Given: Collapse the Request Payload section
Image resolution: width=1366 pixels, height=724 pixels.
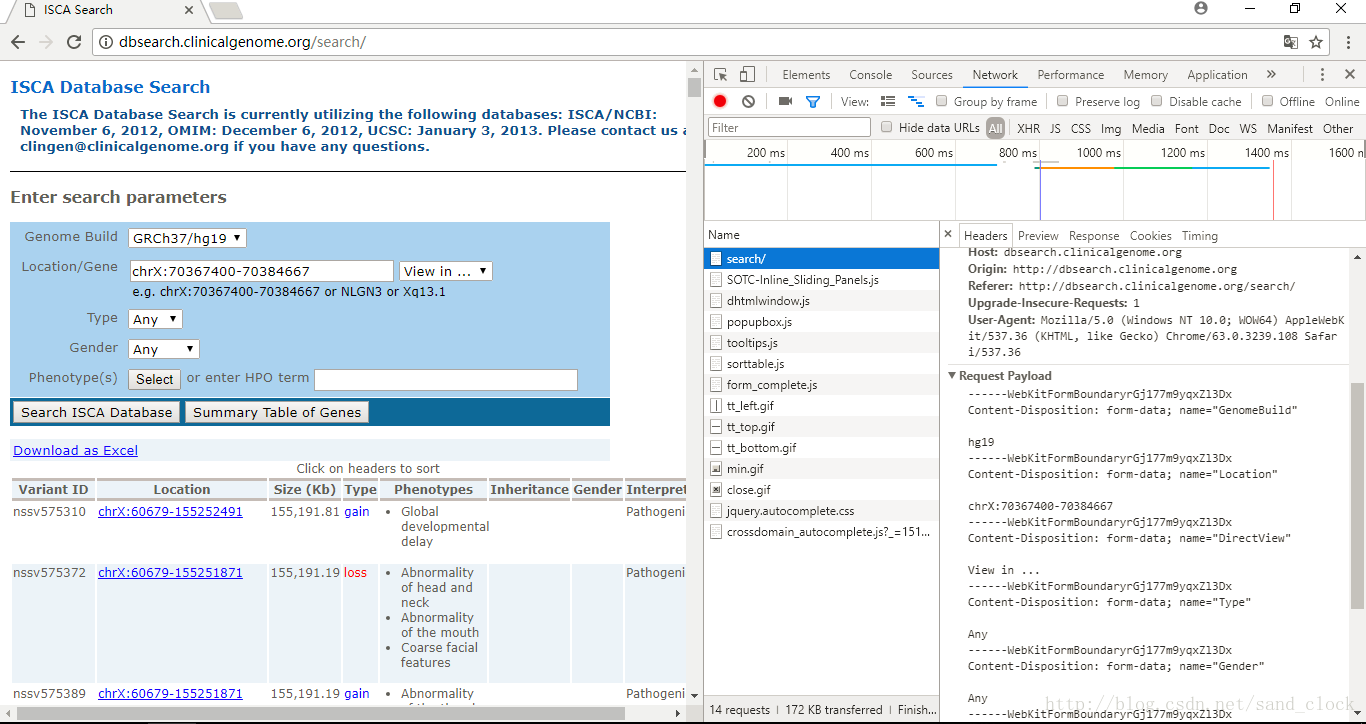Looking at the screenshot, I should [x=953, y=376].
